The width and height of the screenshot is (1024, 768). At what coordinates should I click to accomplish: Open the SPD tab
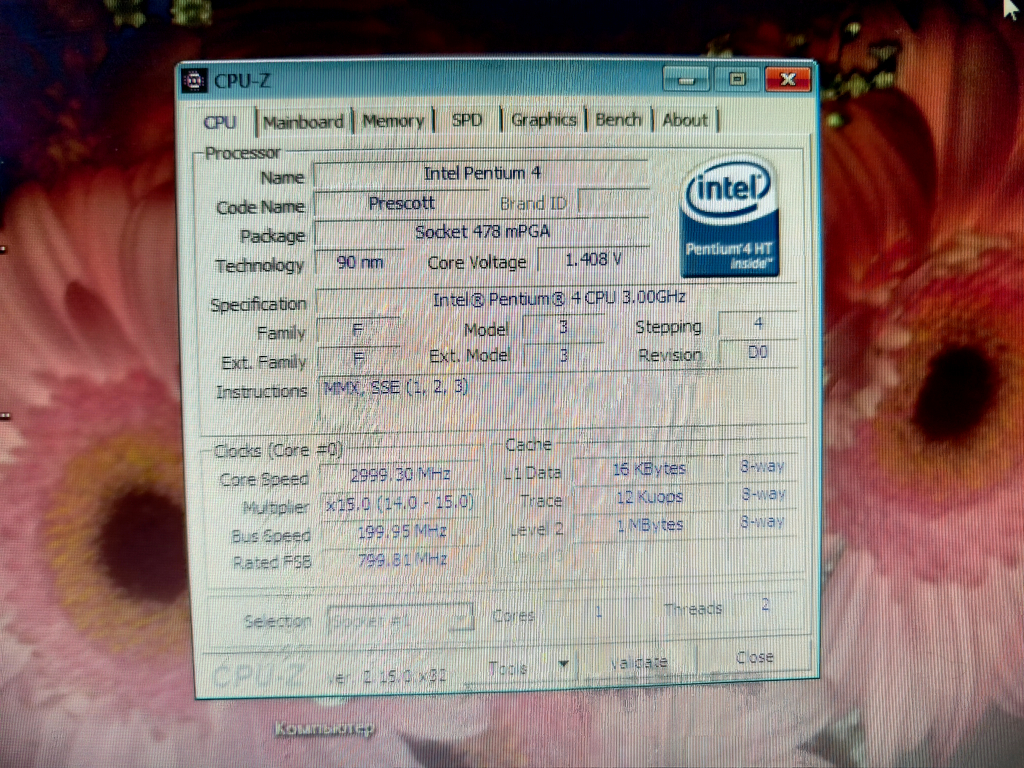coord(467,120)
